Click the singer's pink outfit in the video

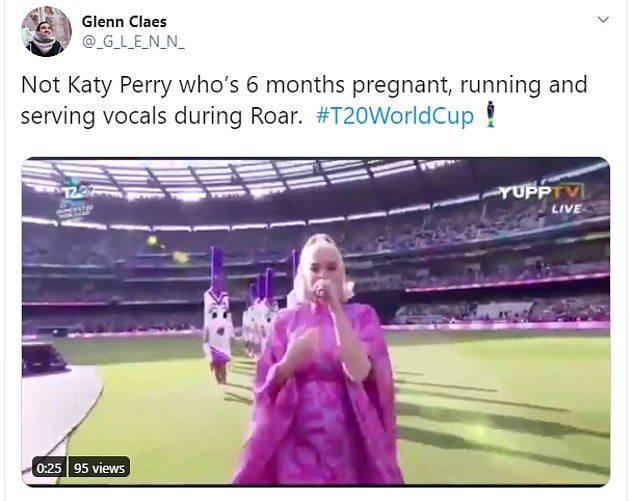coord(318,410)
